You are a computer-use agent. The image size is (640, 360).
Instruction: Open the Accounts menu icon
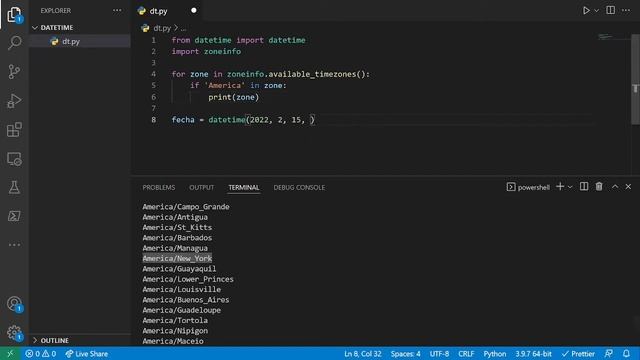14,304
